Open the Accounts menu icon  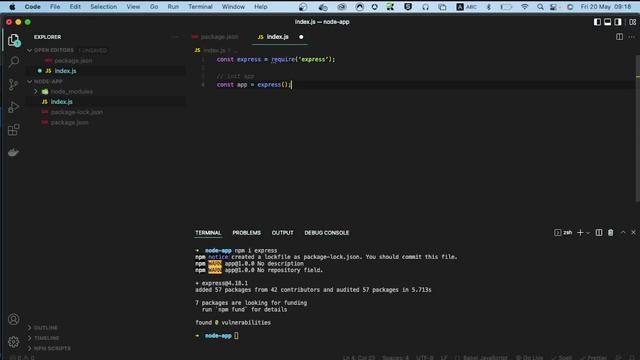13,319
